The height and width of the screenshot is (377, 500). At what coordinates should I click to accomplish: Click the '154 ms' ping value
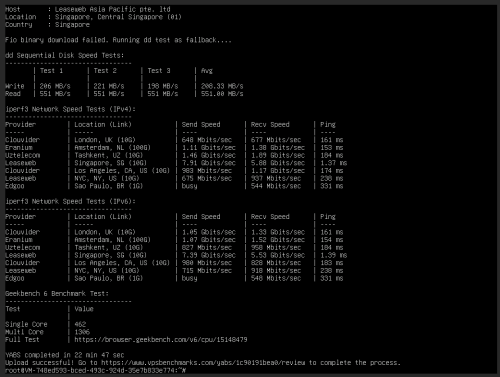[x=332, y=240]
